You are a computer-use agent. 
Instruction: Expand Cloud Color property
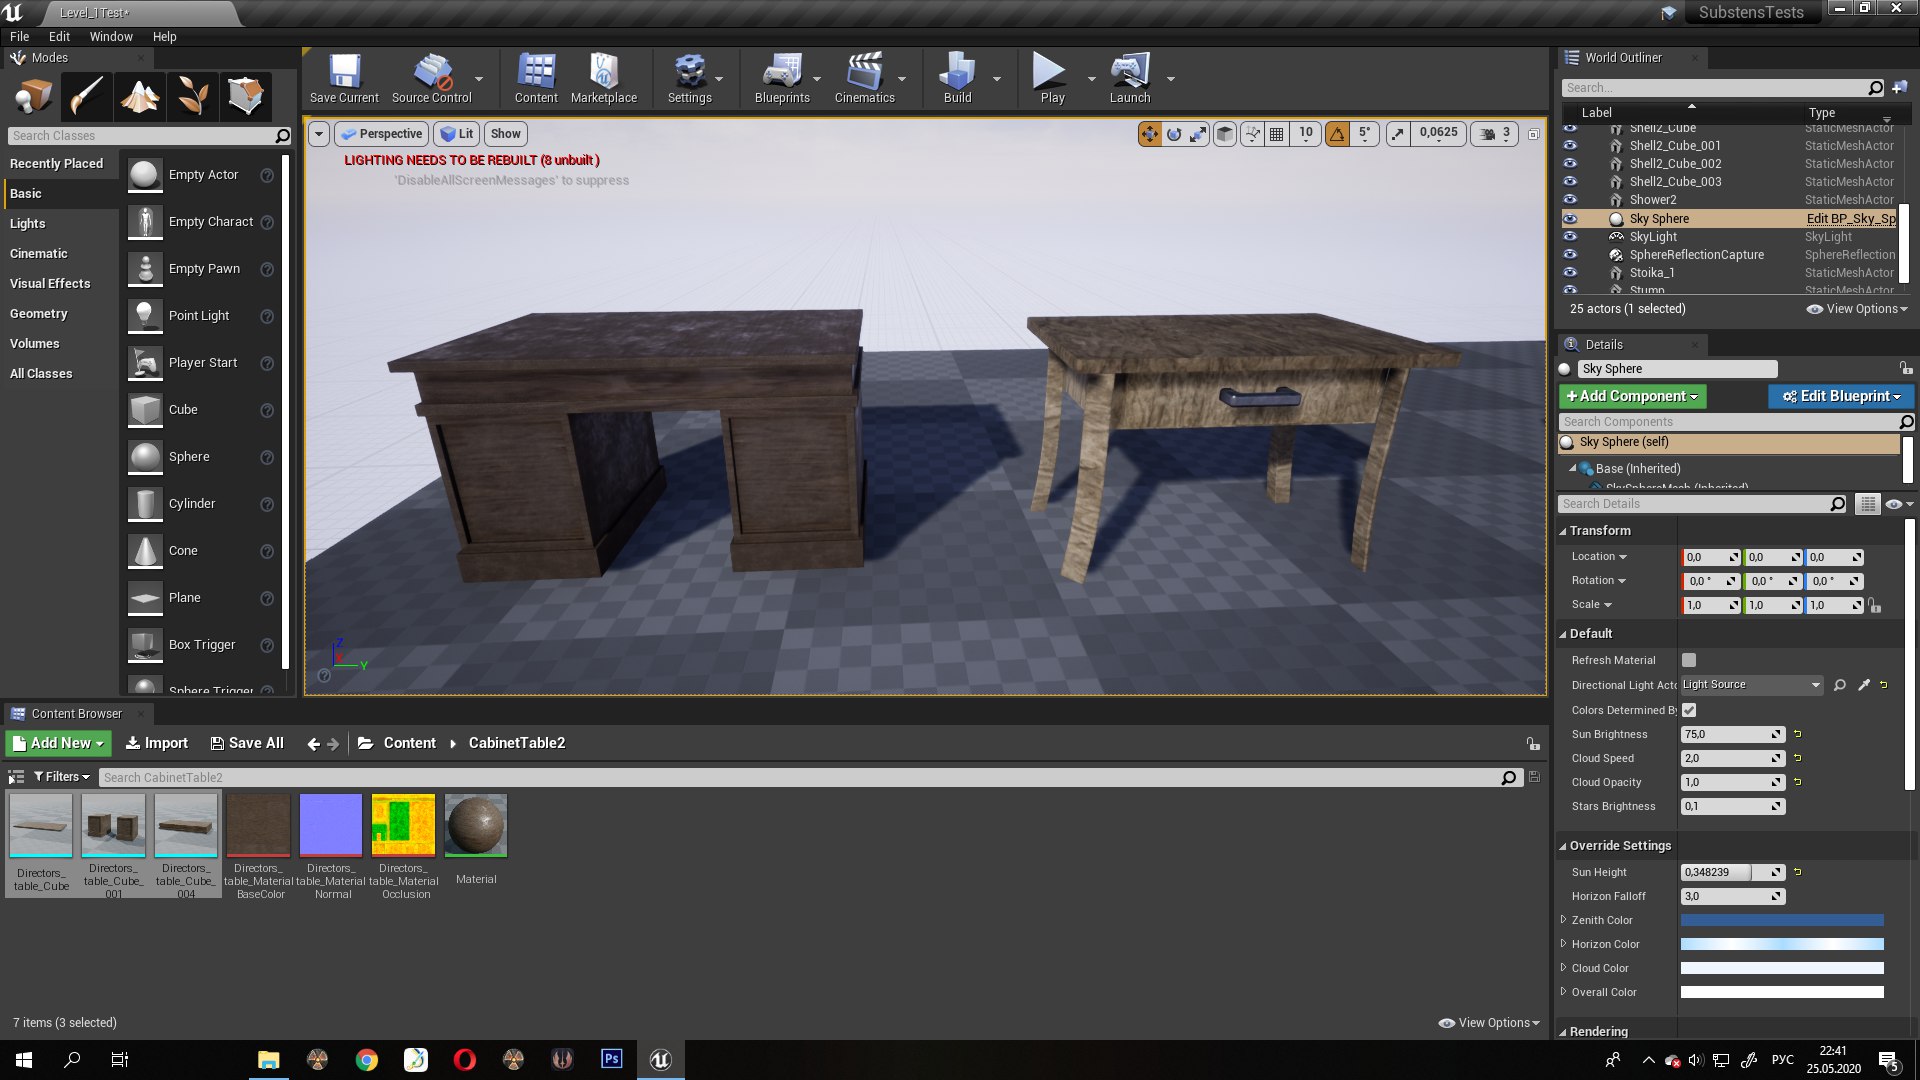click(1564, 968)
